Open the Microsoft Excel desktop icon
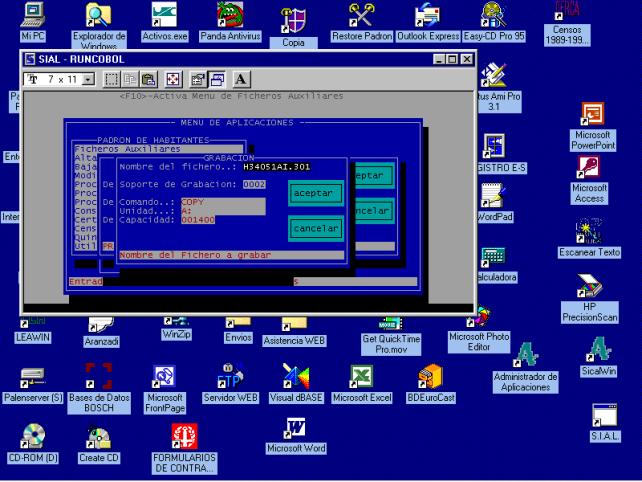The image size is (642, 482). [x=362, y=384]
